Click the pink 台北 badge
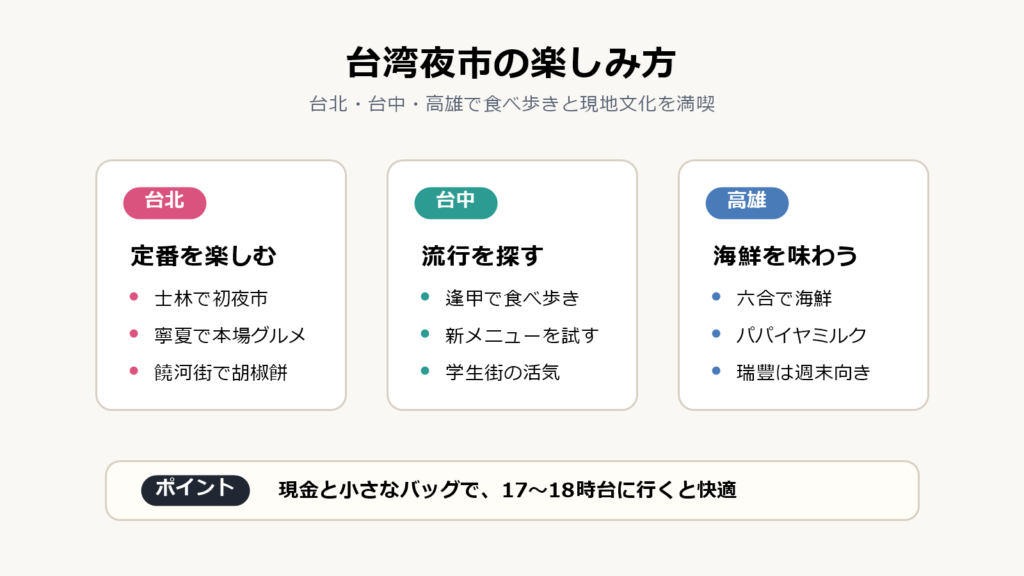This screenshot has width=1024, height=576. tap(165, 202)
